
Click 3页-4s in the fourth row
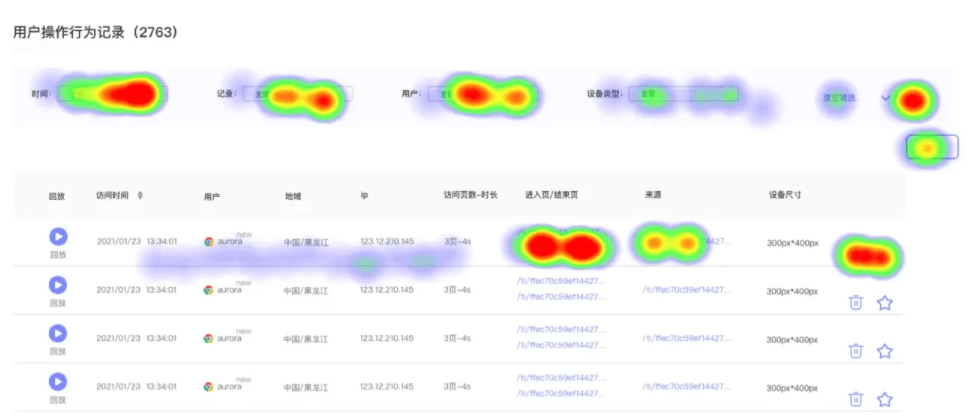point(457,387)
